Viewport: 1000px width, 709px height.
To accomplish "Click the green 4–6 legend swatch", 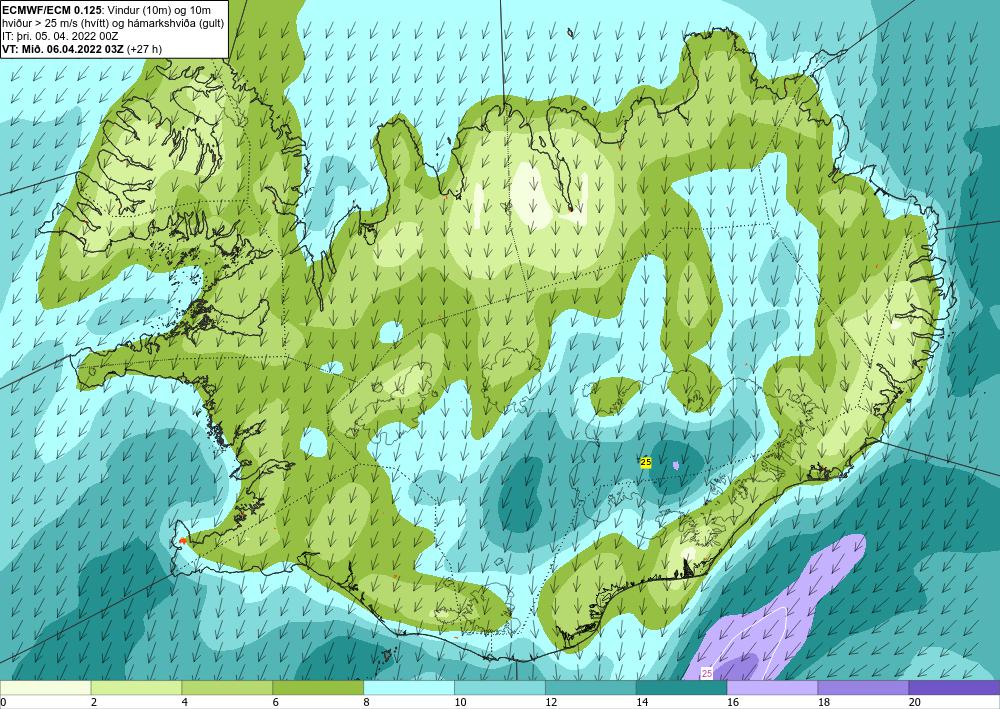I will point(227,688).
